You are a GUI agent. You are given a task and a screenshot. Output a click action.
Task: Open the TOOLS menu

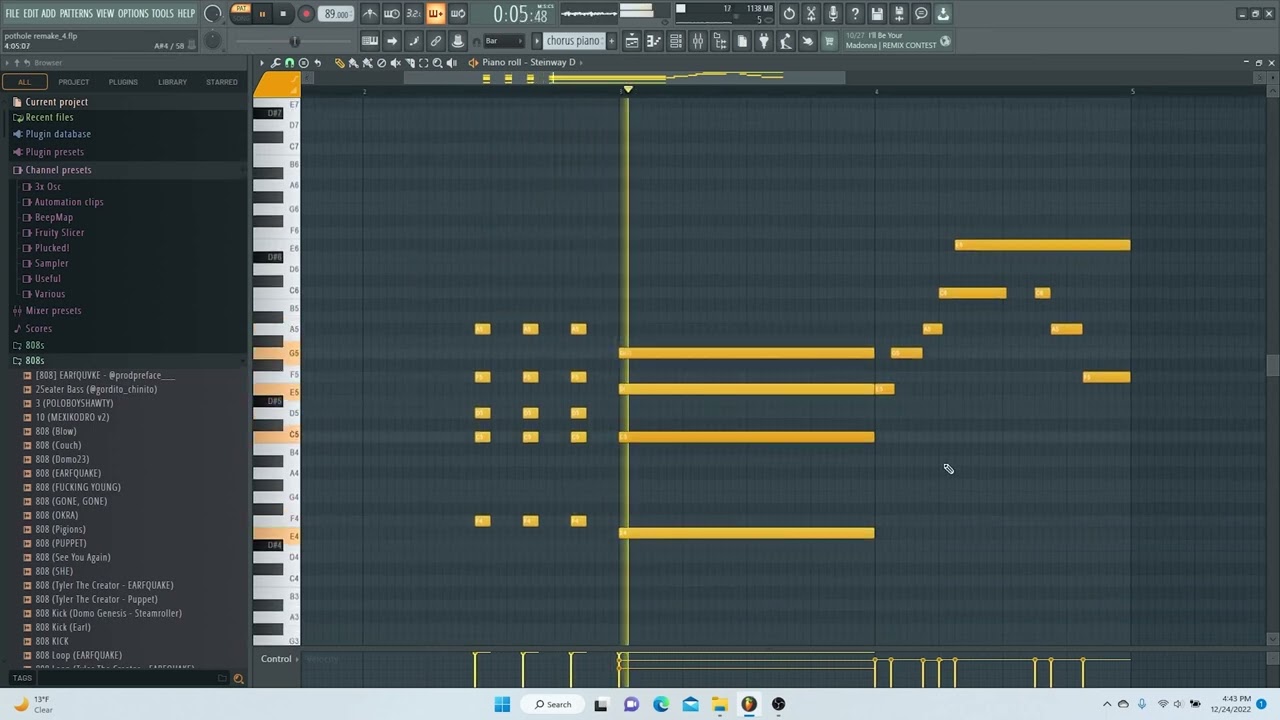163,13
